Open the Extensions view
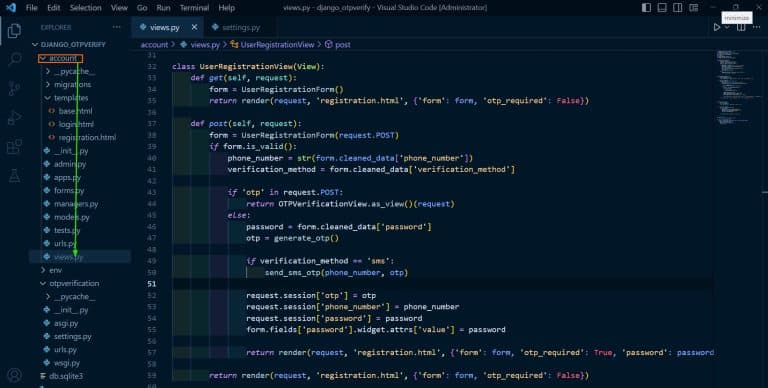This screenshot has width=768, height=388. click(x=14, y=146)
